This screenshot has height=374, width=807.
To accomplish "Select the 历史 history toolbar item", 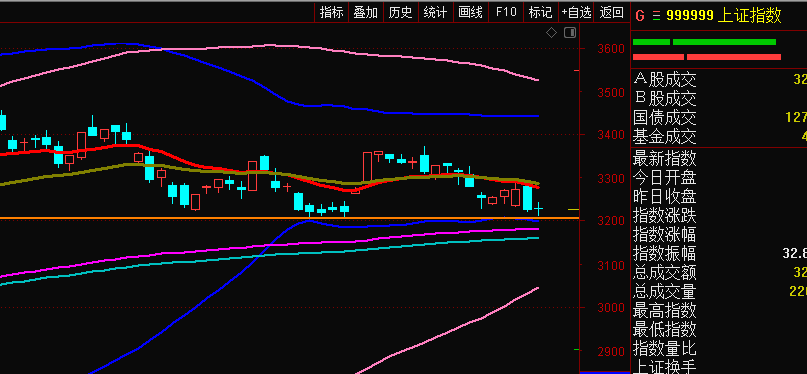I will [401, 13].
